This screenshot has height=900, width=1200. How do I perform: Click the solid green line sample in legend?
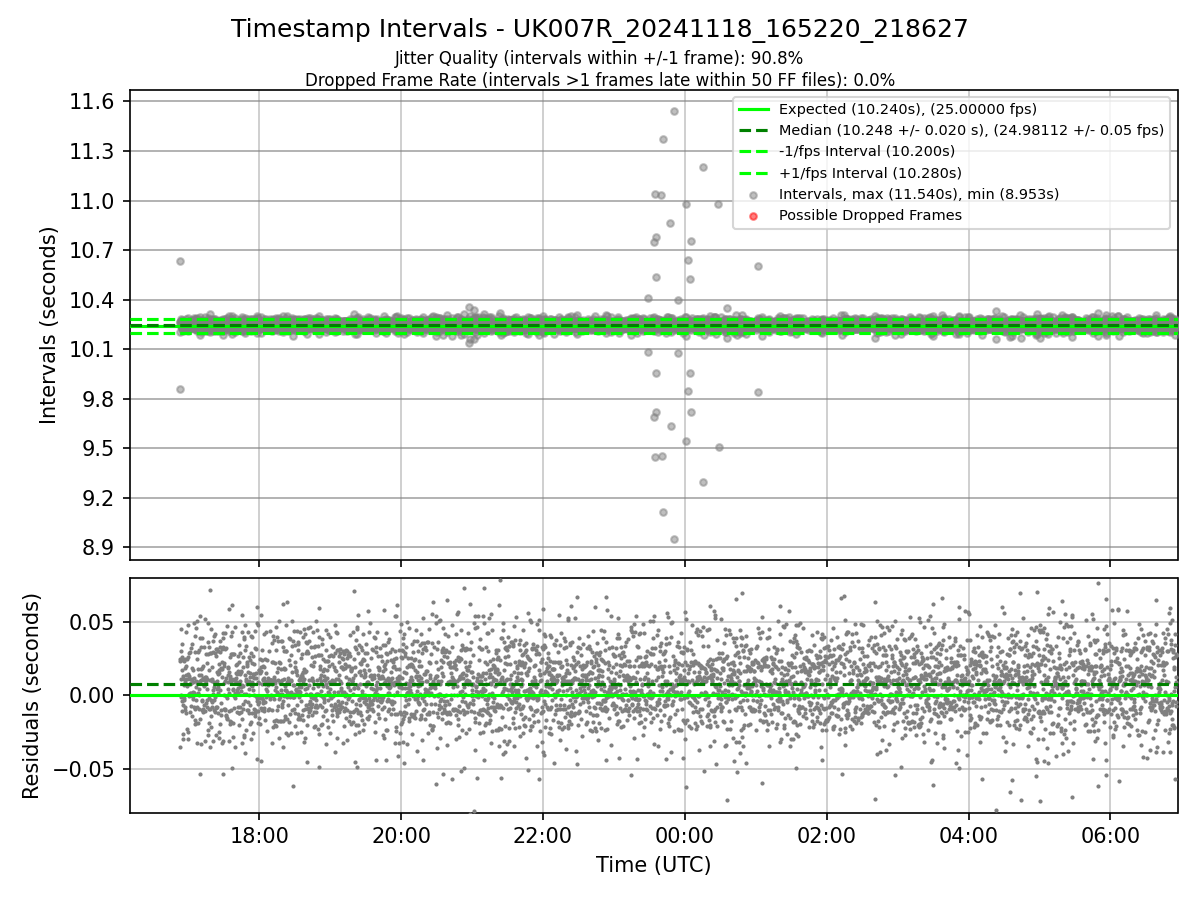[754, 109]
